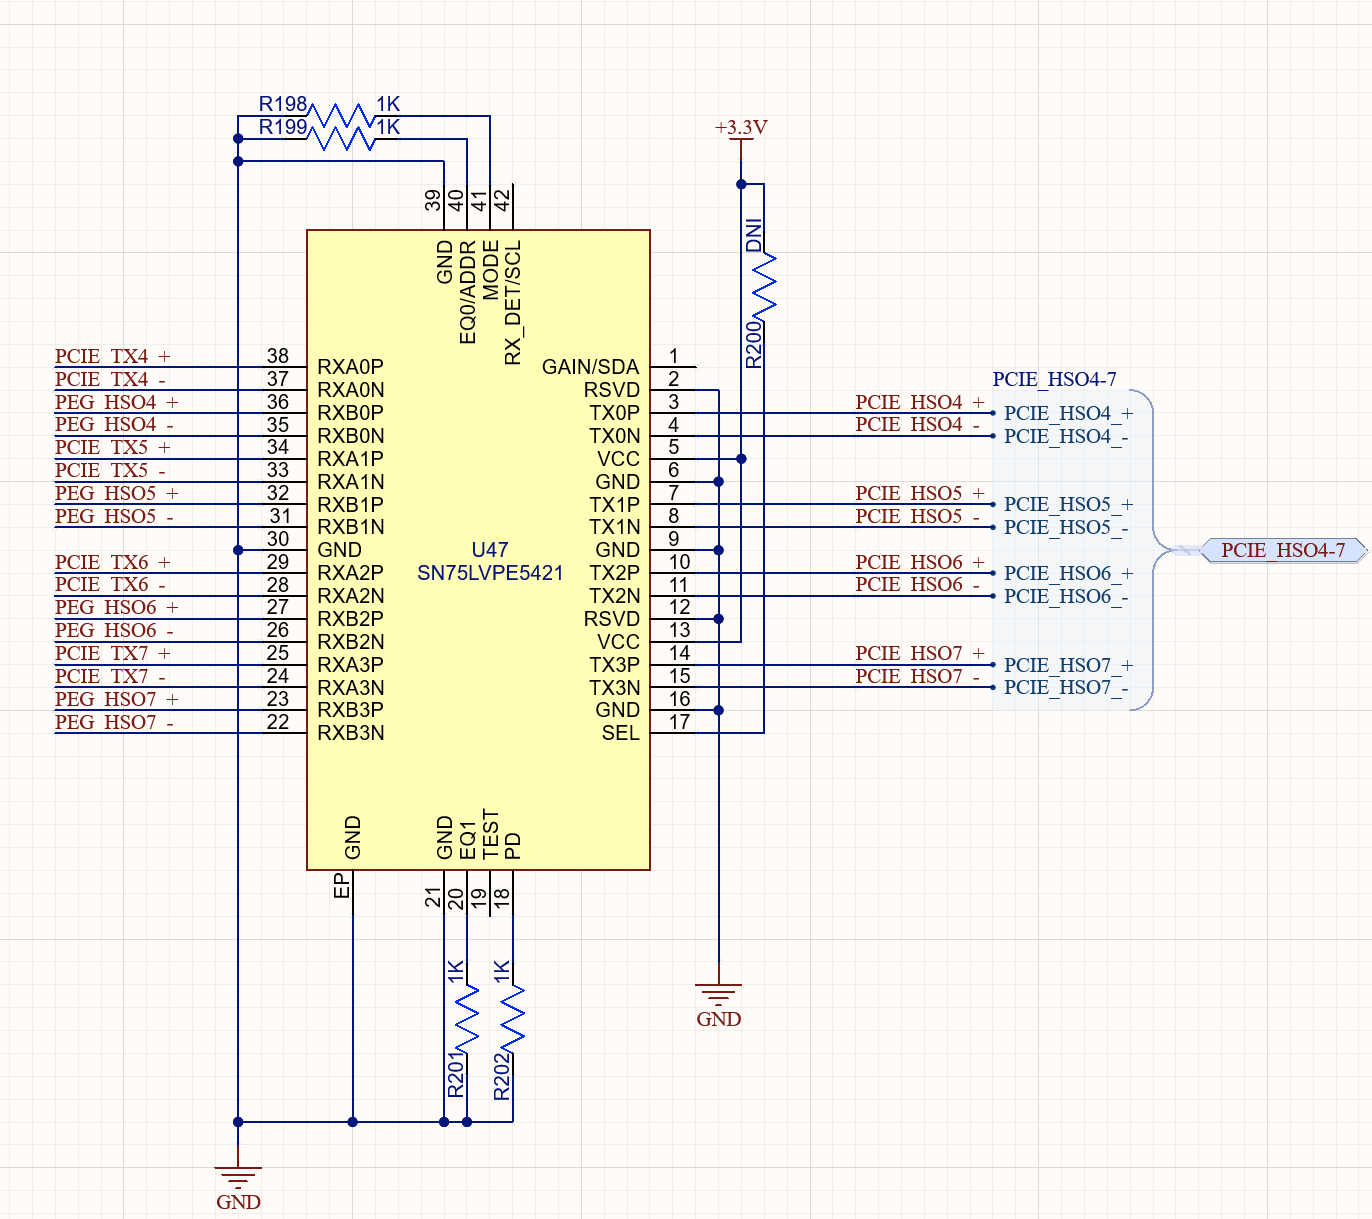The height and width of the screenshot is (1219, 1372).
Task: Click the GAIN/SDA pin 1
Action: 673,367
